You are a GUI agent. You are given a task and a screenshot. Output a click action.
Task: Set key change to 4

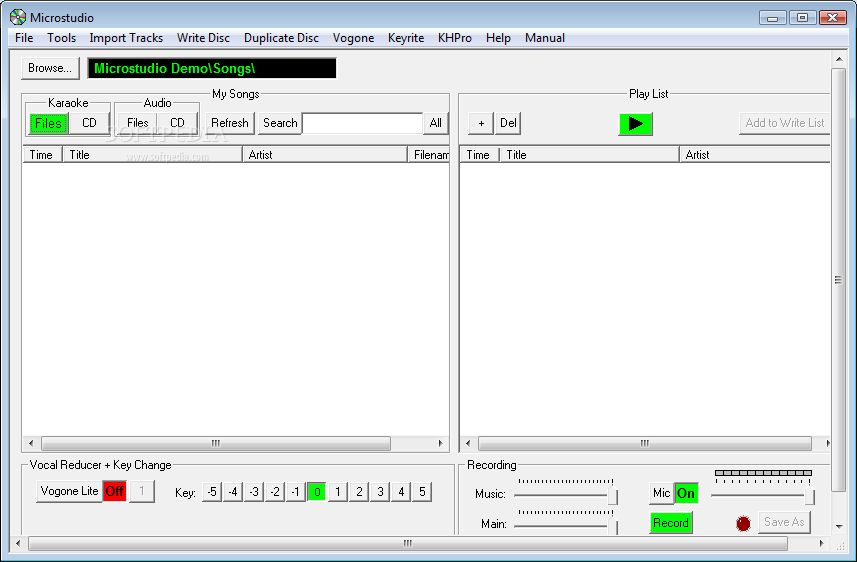click(401, 492)
